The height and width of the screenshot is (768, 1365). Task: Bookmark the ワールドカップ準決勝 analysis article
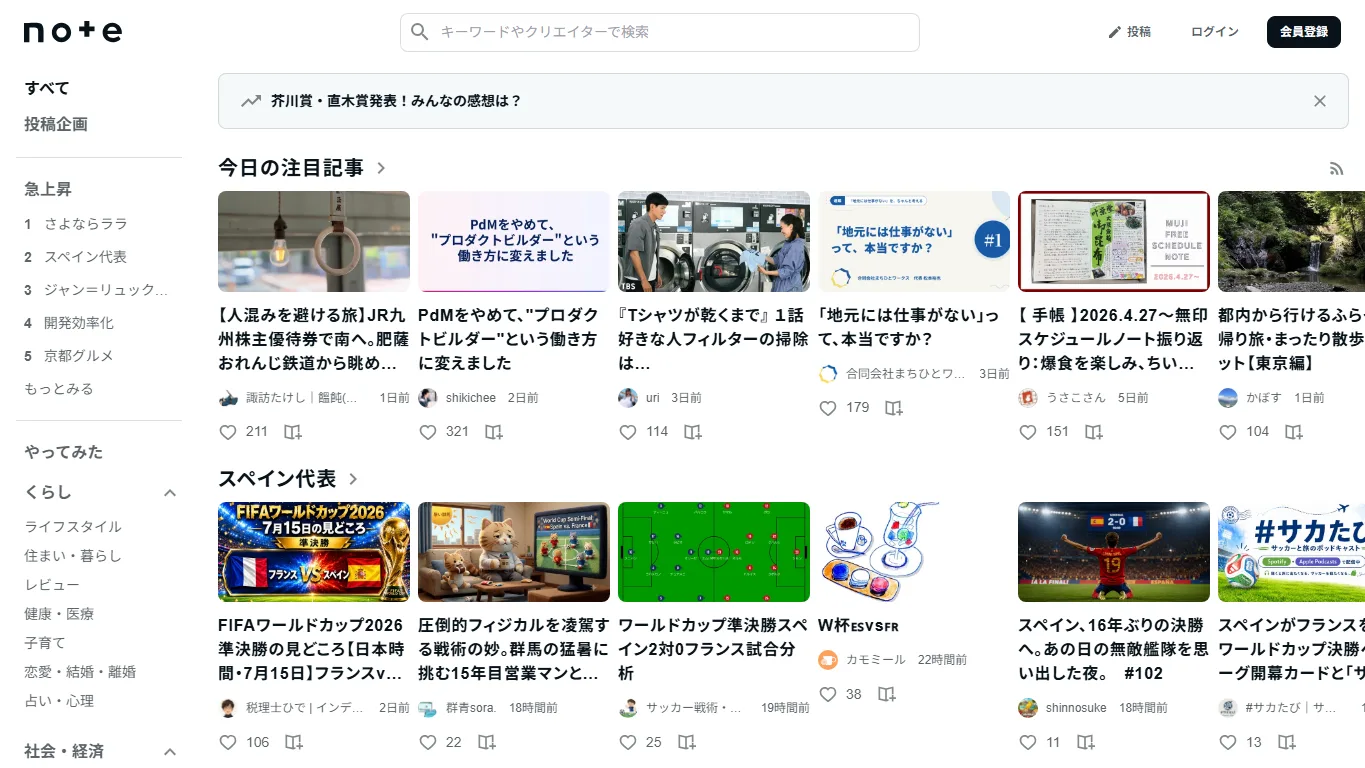click(687, 742)
